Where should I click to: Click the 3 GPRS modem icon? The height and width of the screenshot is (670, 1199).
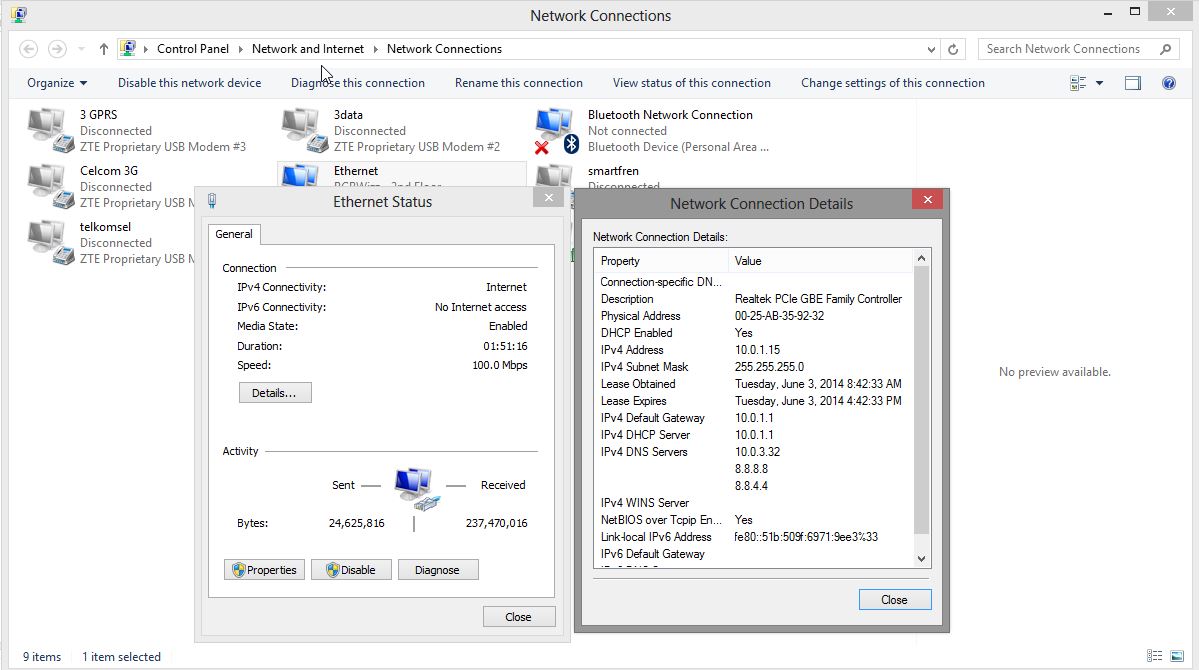point(46,128)
